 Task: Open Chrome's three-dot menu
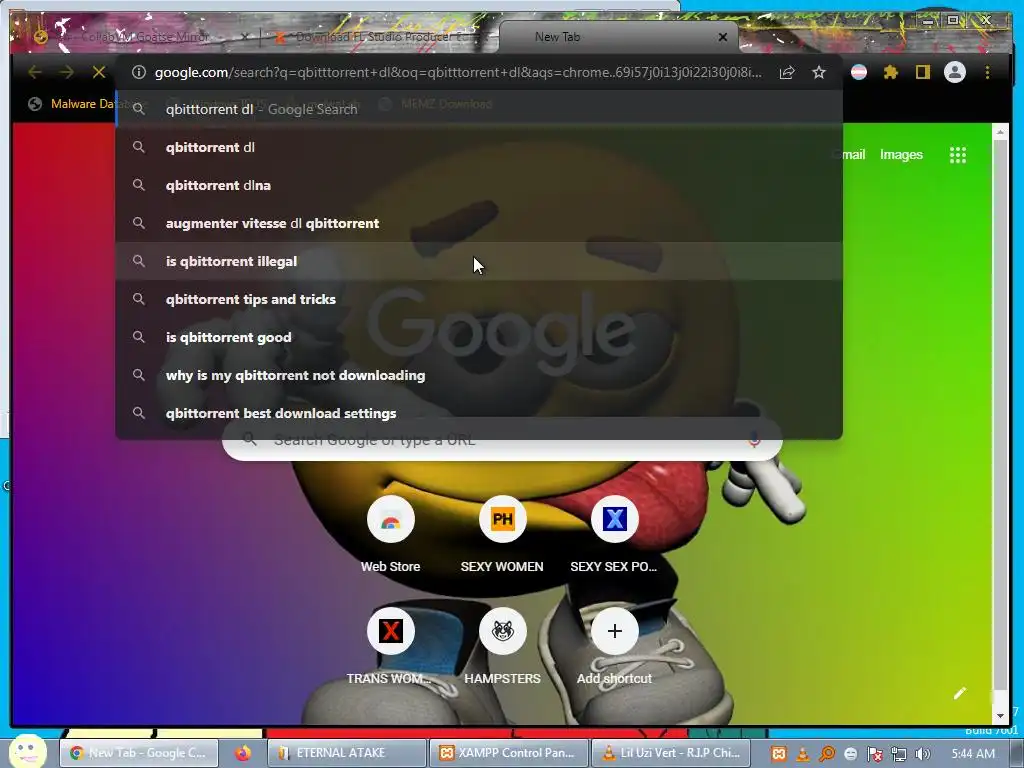(987, 72)
